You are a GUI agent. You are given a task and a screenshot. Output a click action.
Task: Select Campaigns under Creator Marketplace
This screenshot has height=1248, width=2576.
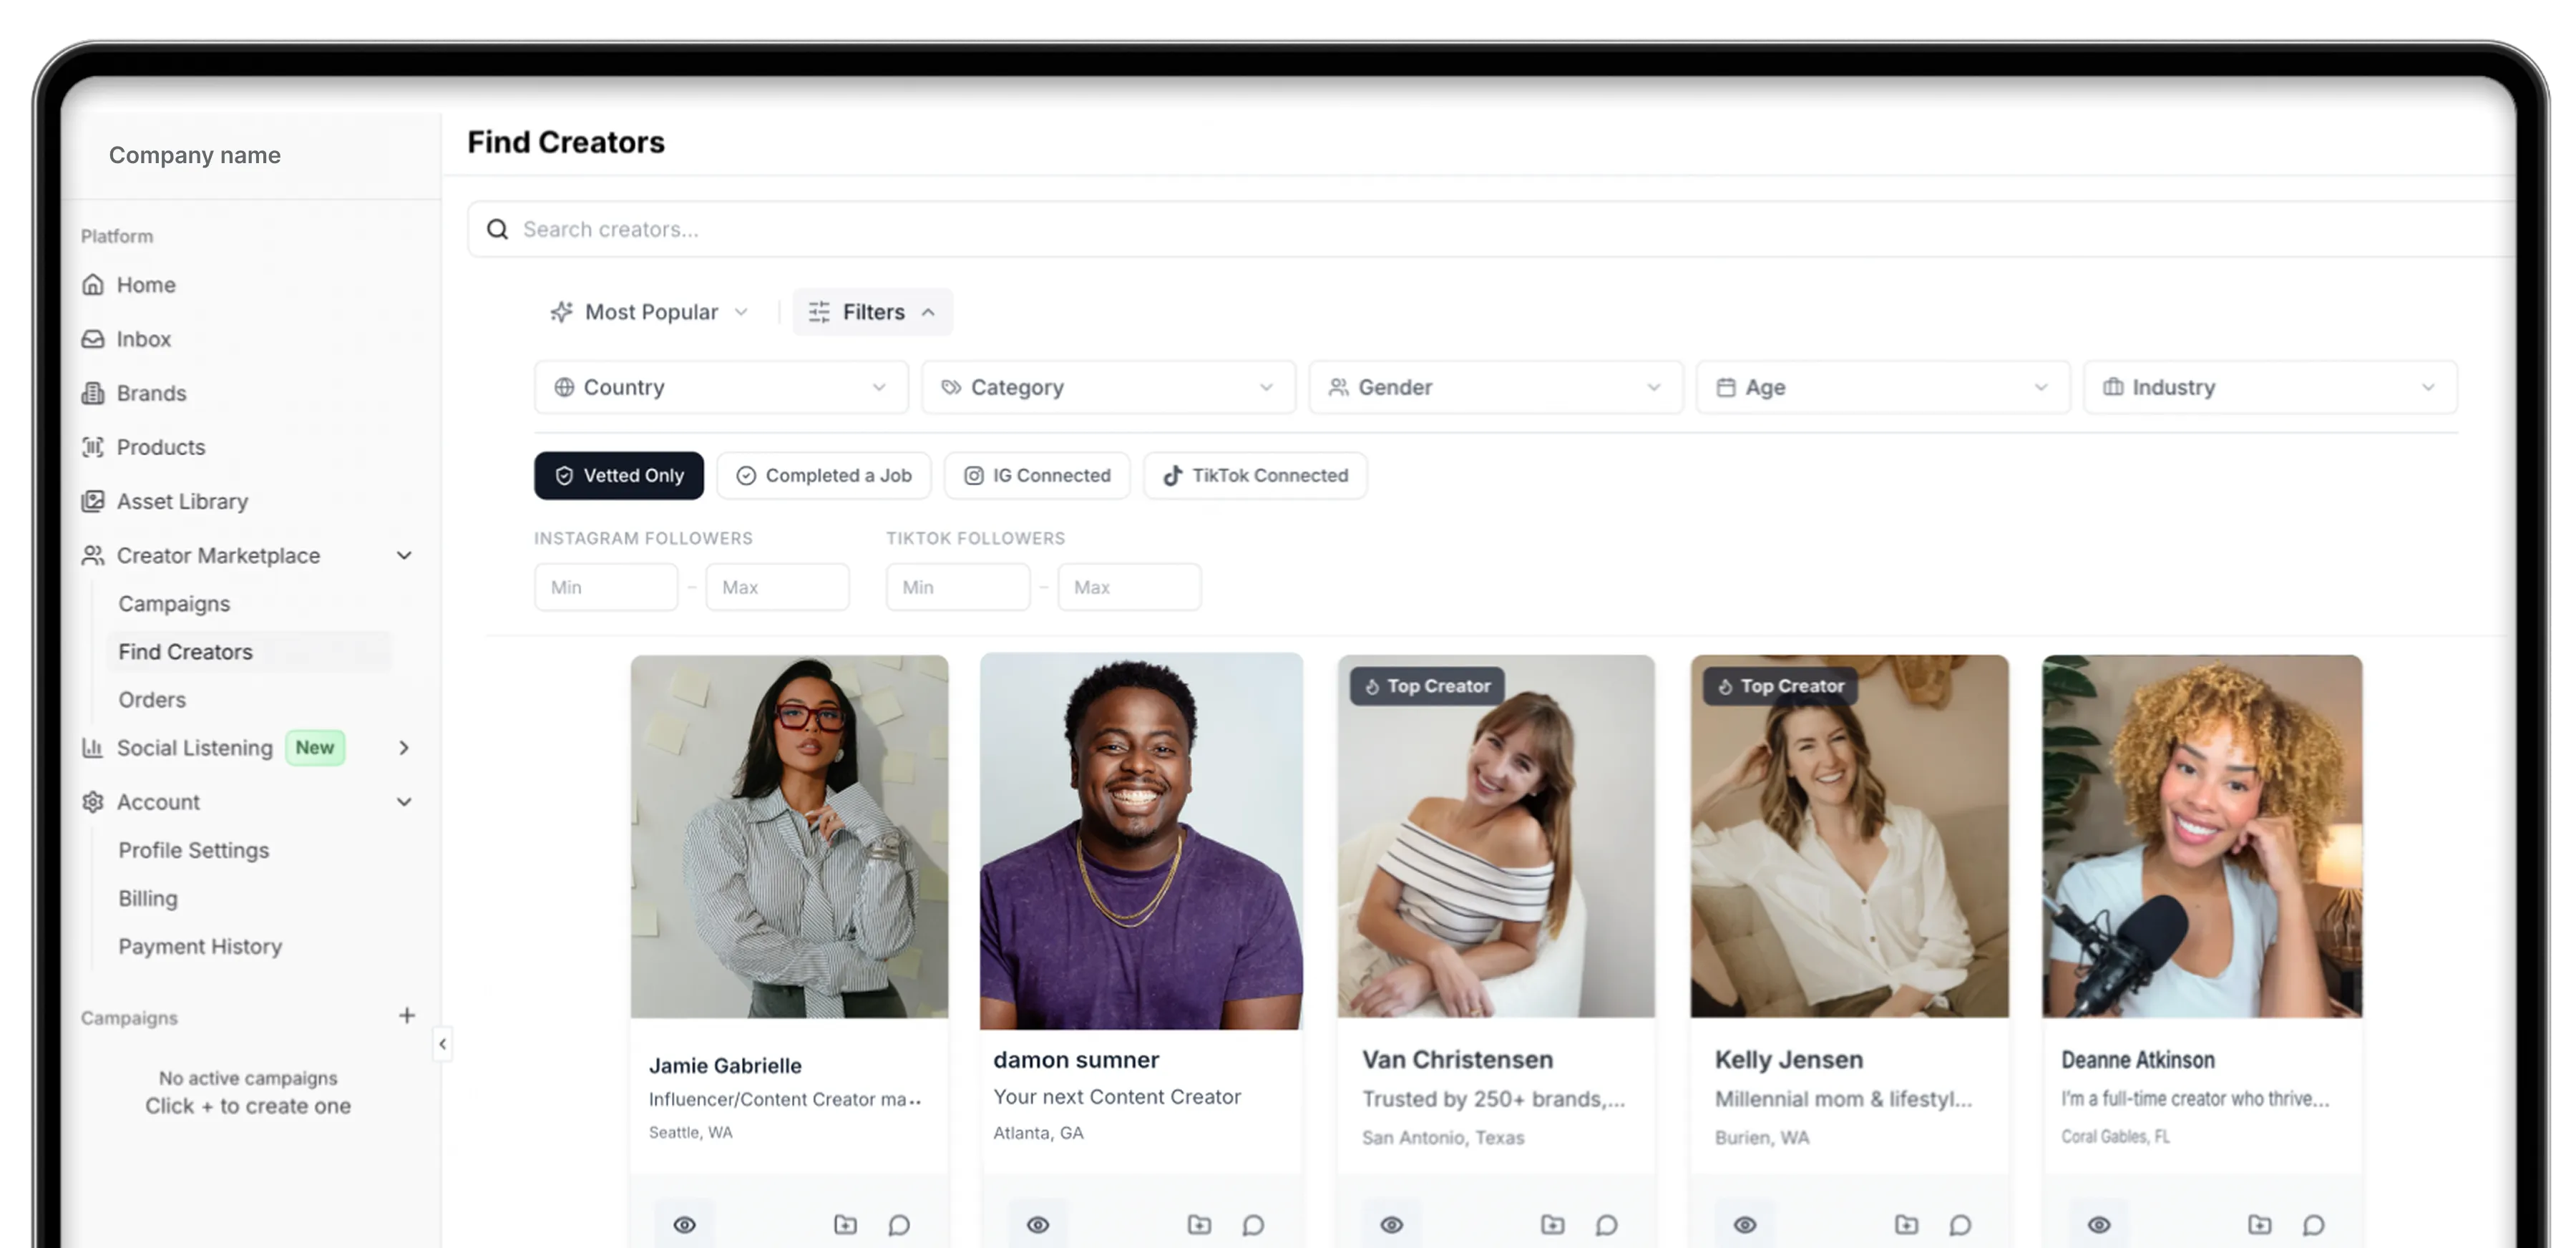tap(174, 604)
